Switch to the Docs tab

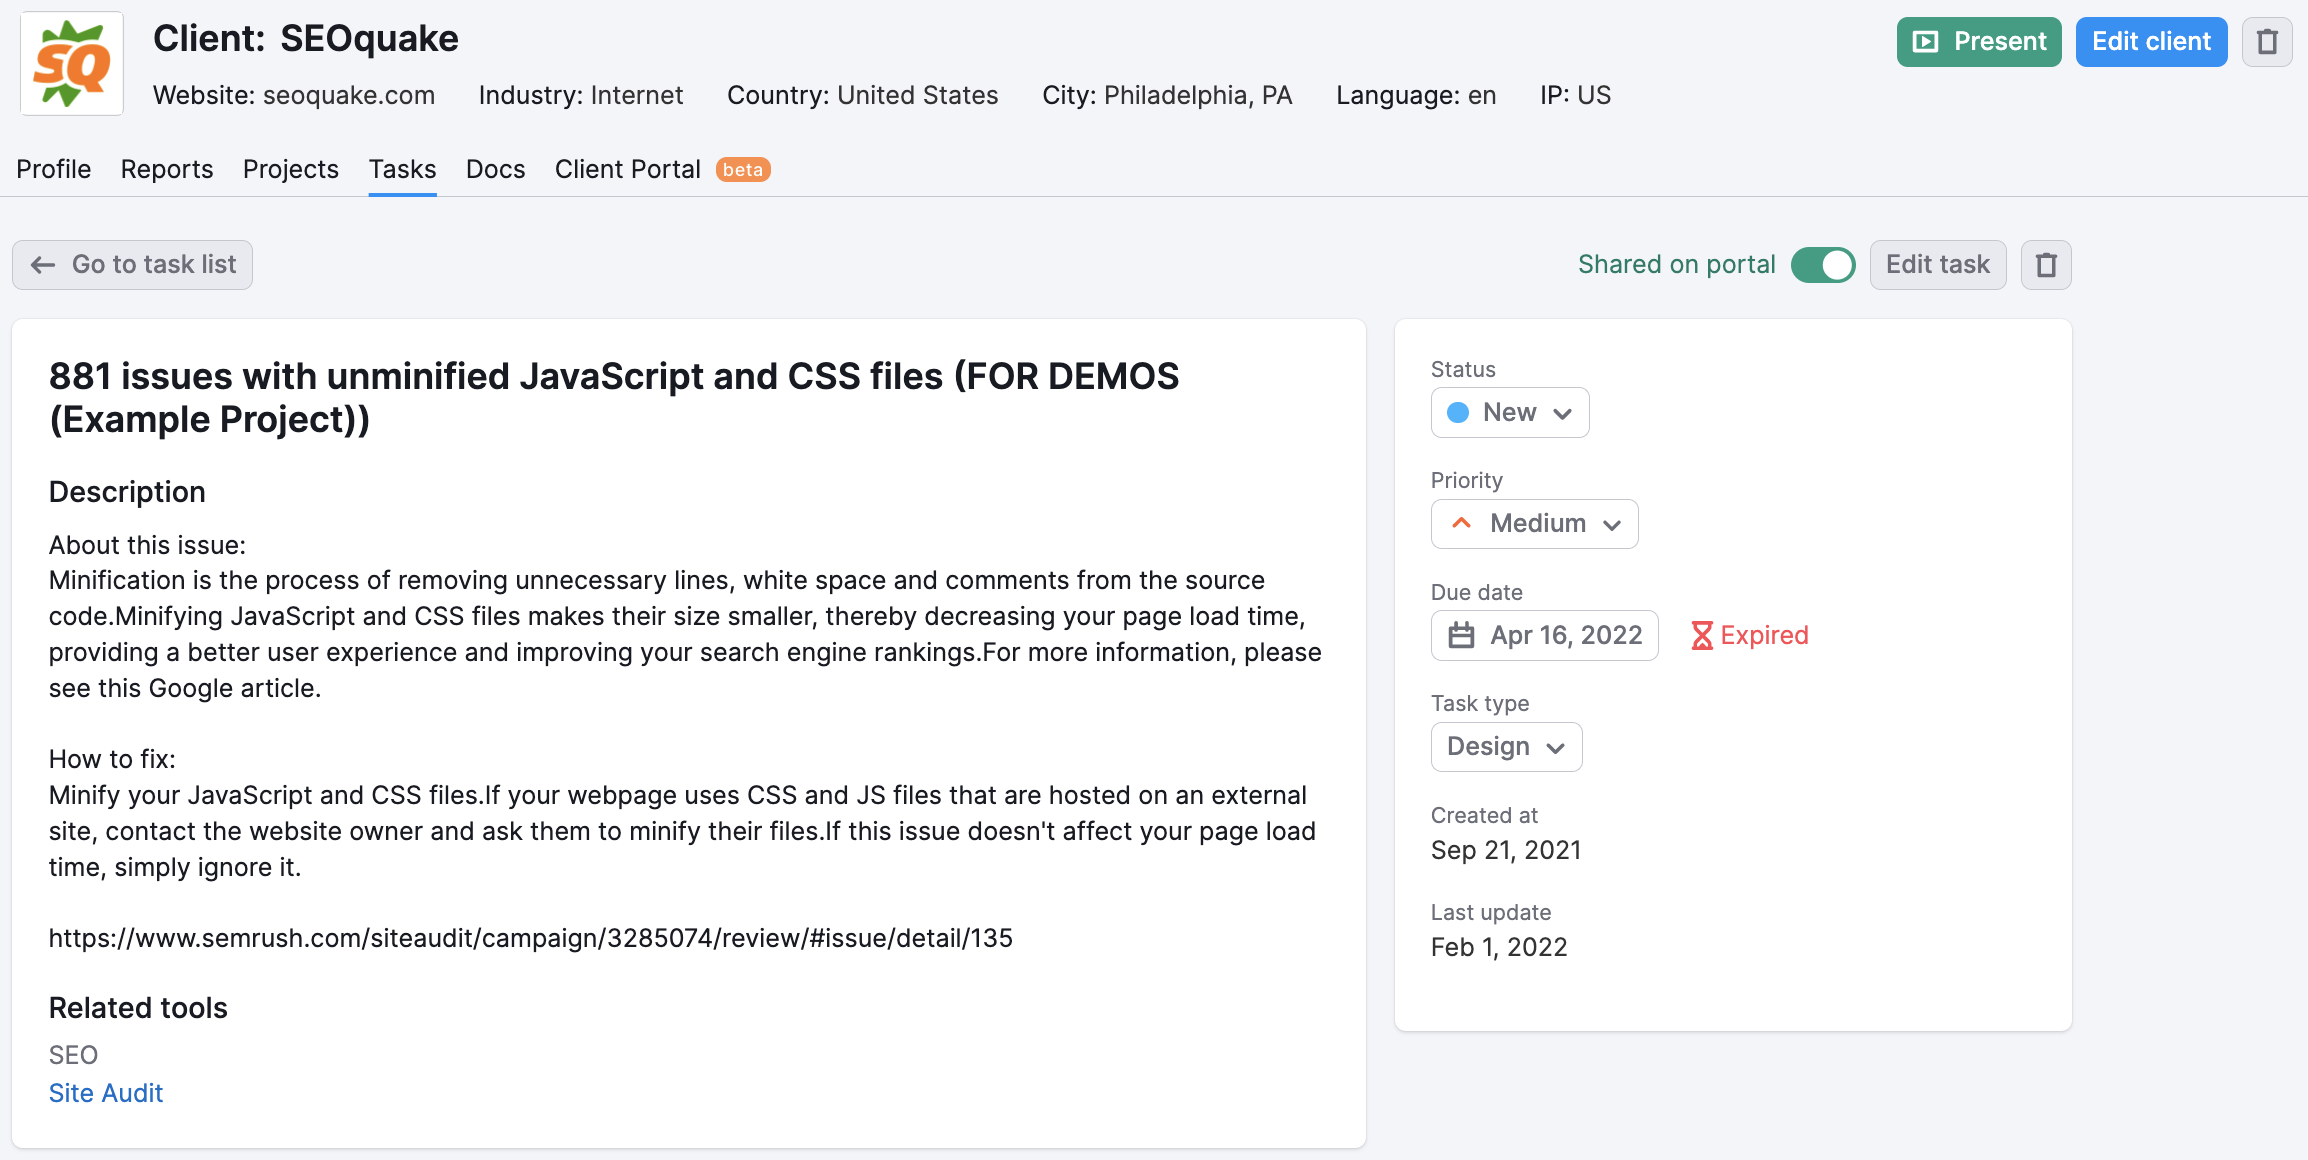(x=495, y=169)
